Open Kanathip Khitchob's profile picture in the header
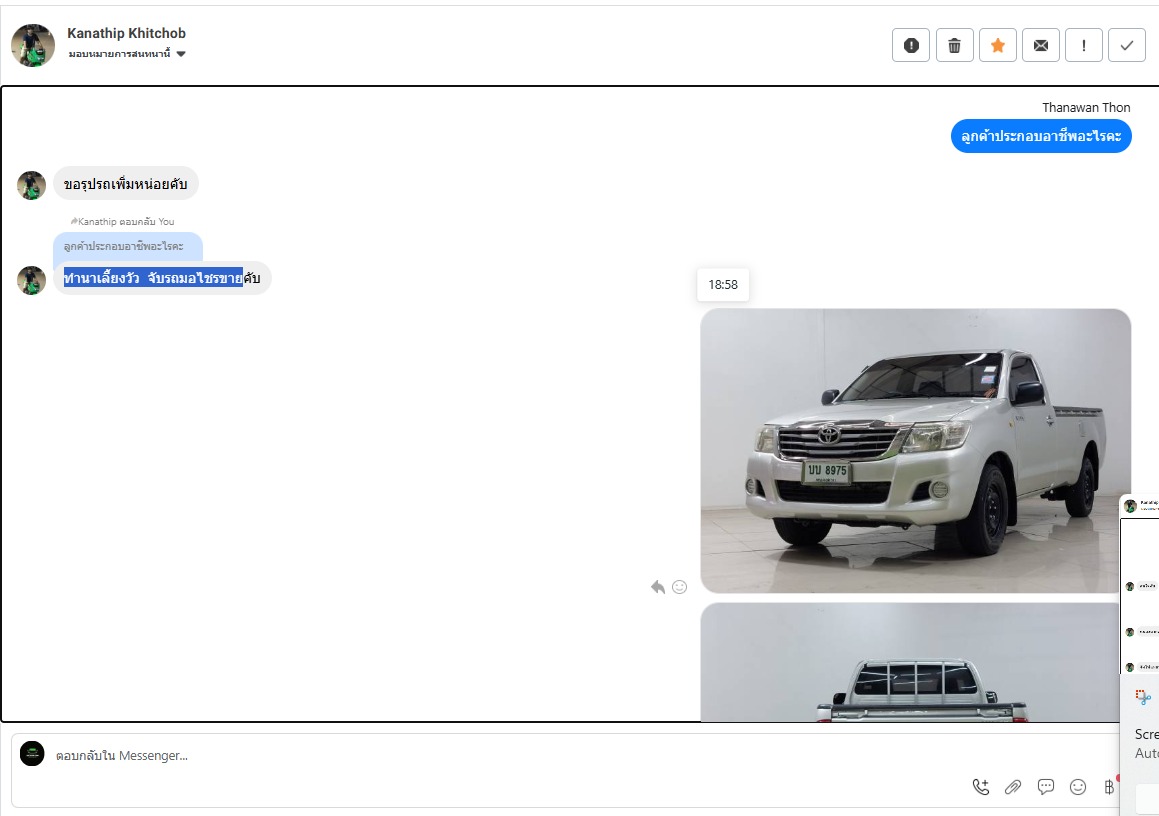The height and width of the screenshot is (816, 1159). 33,45
